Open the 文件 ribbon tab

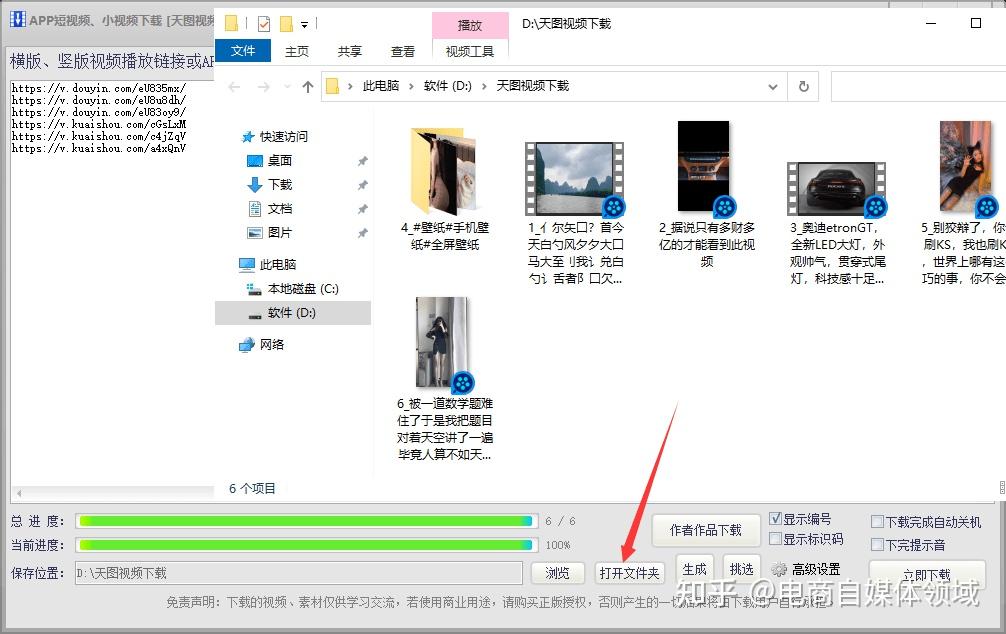coord(243,51)
